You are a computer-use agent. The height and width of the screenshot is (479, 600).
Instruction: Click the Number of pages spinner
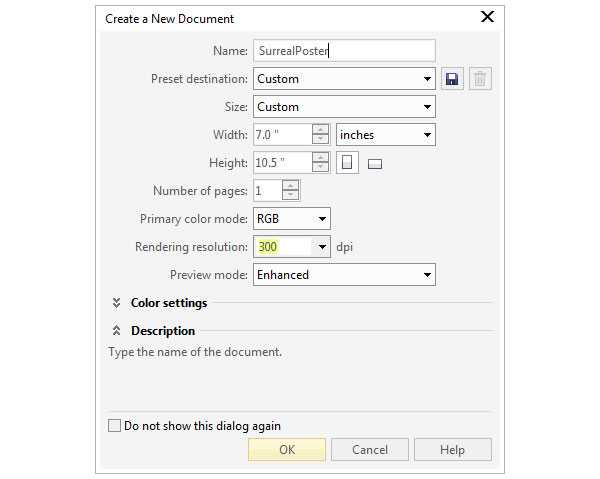click(x=290, y=191)
